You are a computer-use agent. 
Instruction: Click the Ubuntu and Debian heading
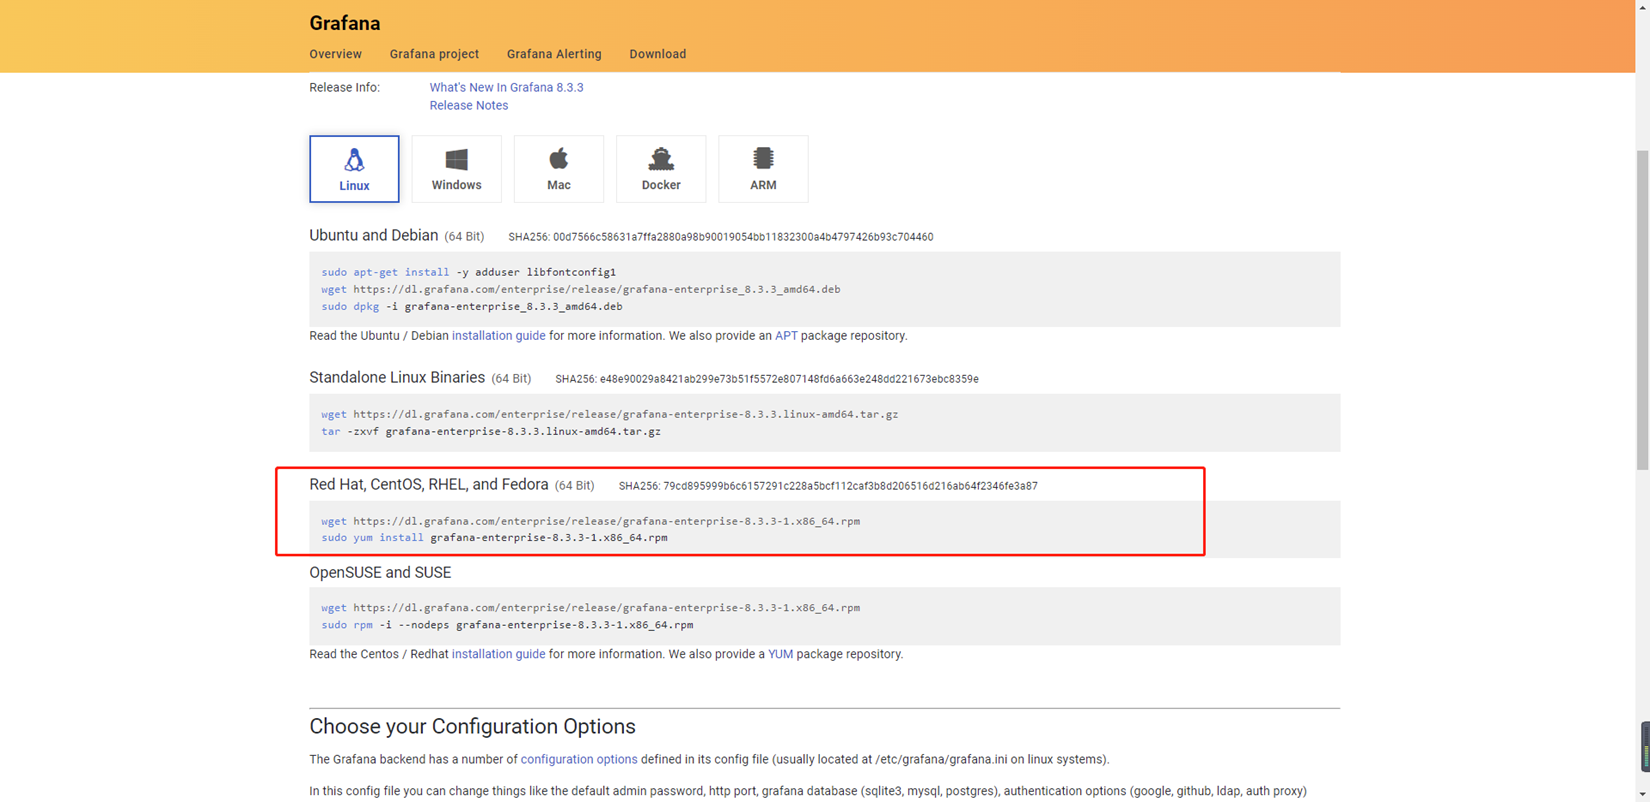(374, 236)
